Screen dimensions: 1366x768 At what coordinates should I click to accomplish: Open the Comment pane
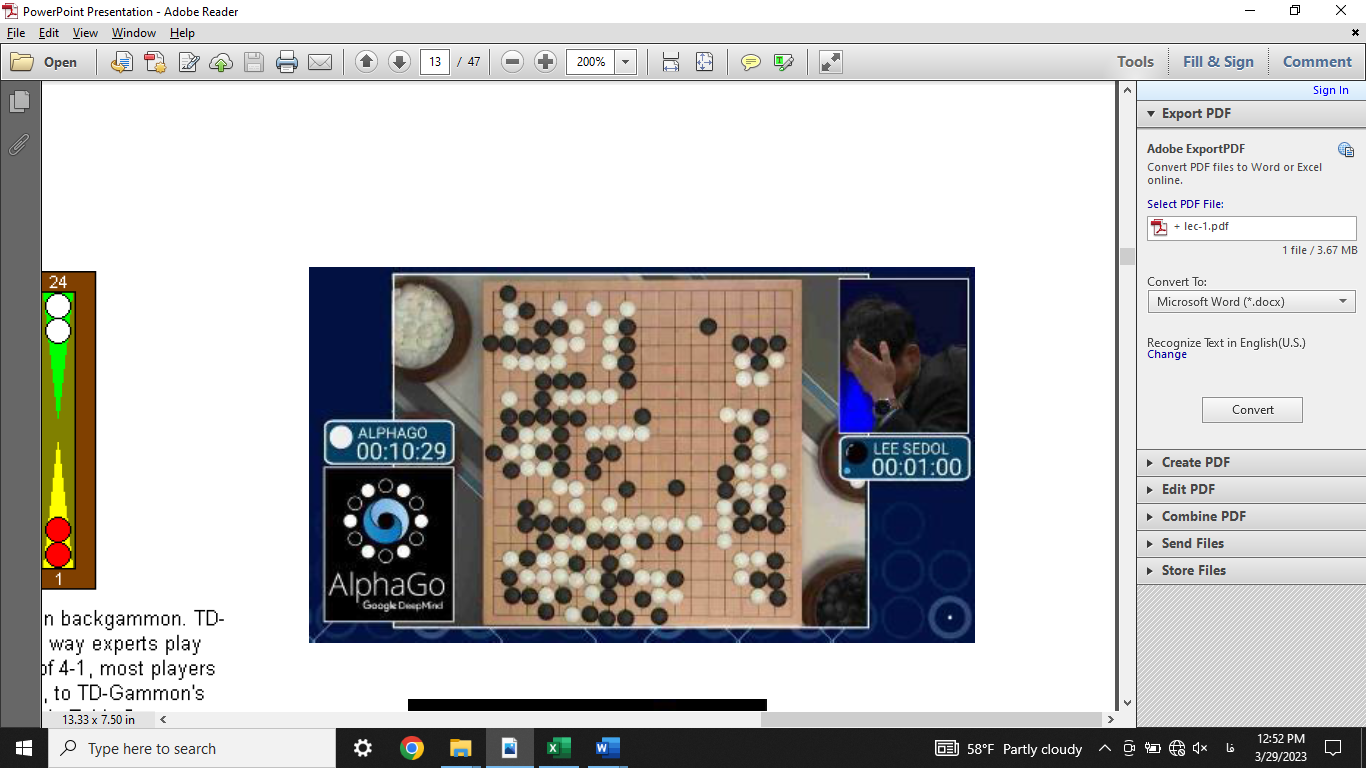pos(1317,62)
